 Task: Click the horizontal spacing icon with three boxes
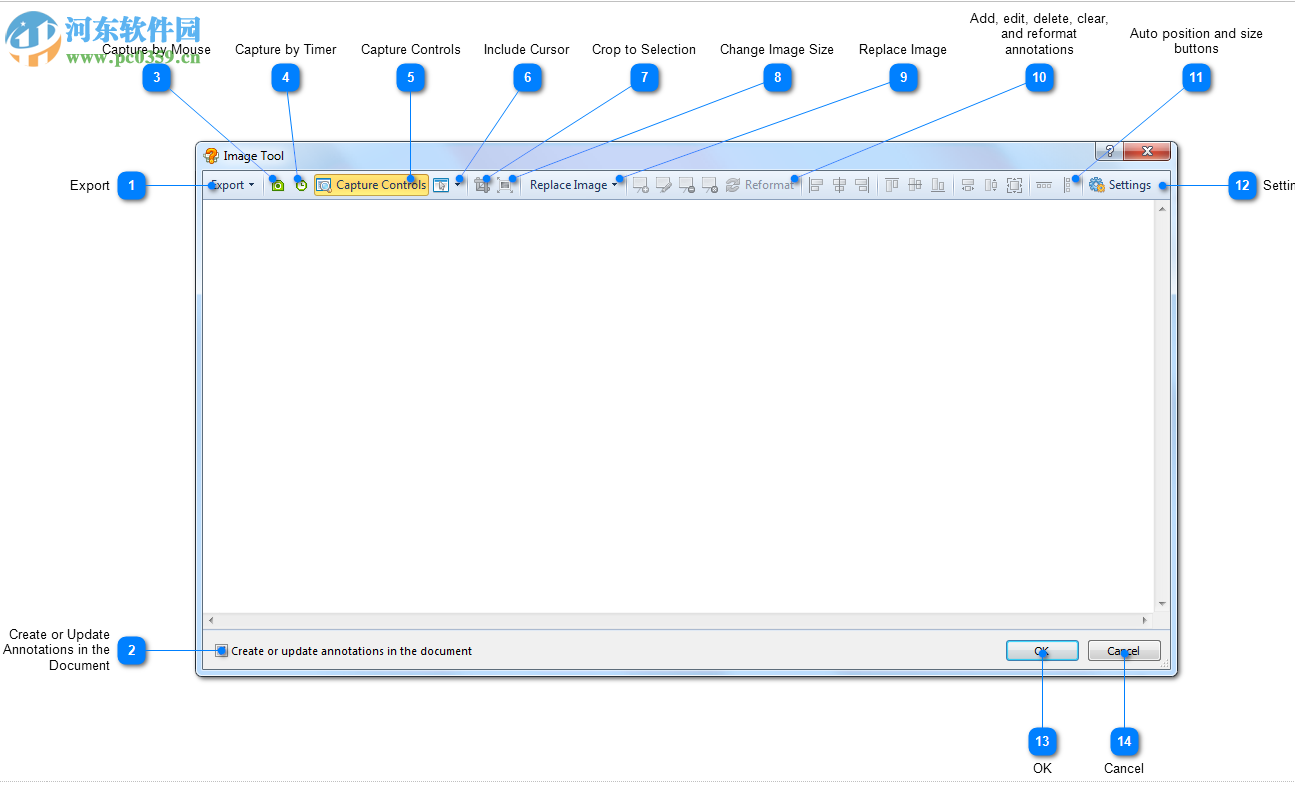coord(1044,185)
